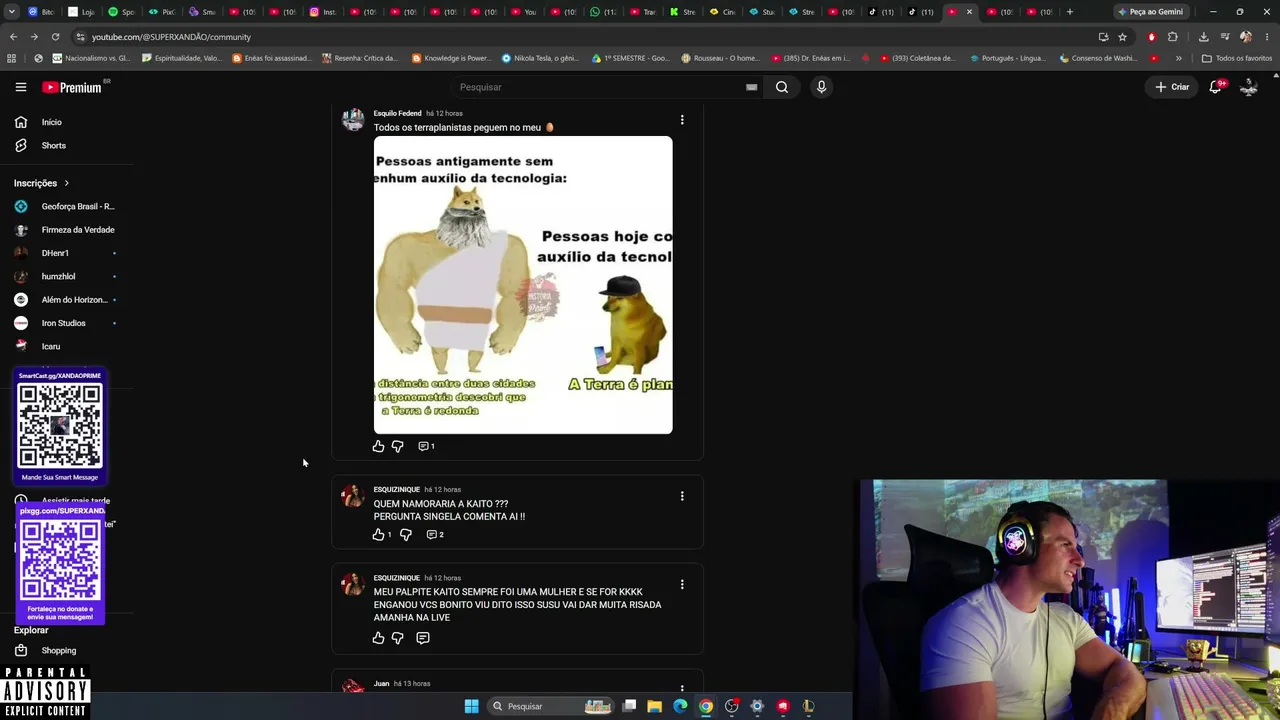Image resolution: width=1280 pixels, height=720 pixels.
Task: Open the YouTube notifications bell
Action: click(1216, 87)
